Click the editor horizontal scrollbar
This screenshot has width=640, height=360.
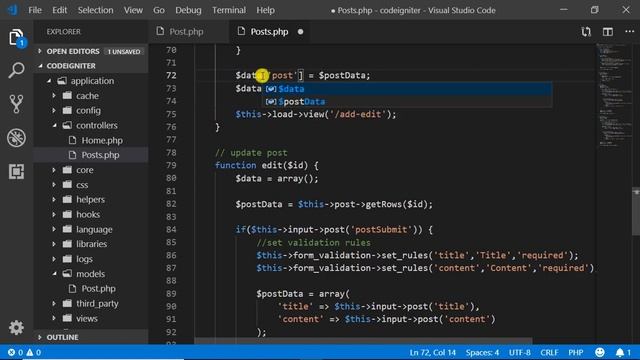pyautogui.click(x=363, y=340)
